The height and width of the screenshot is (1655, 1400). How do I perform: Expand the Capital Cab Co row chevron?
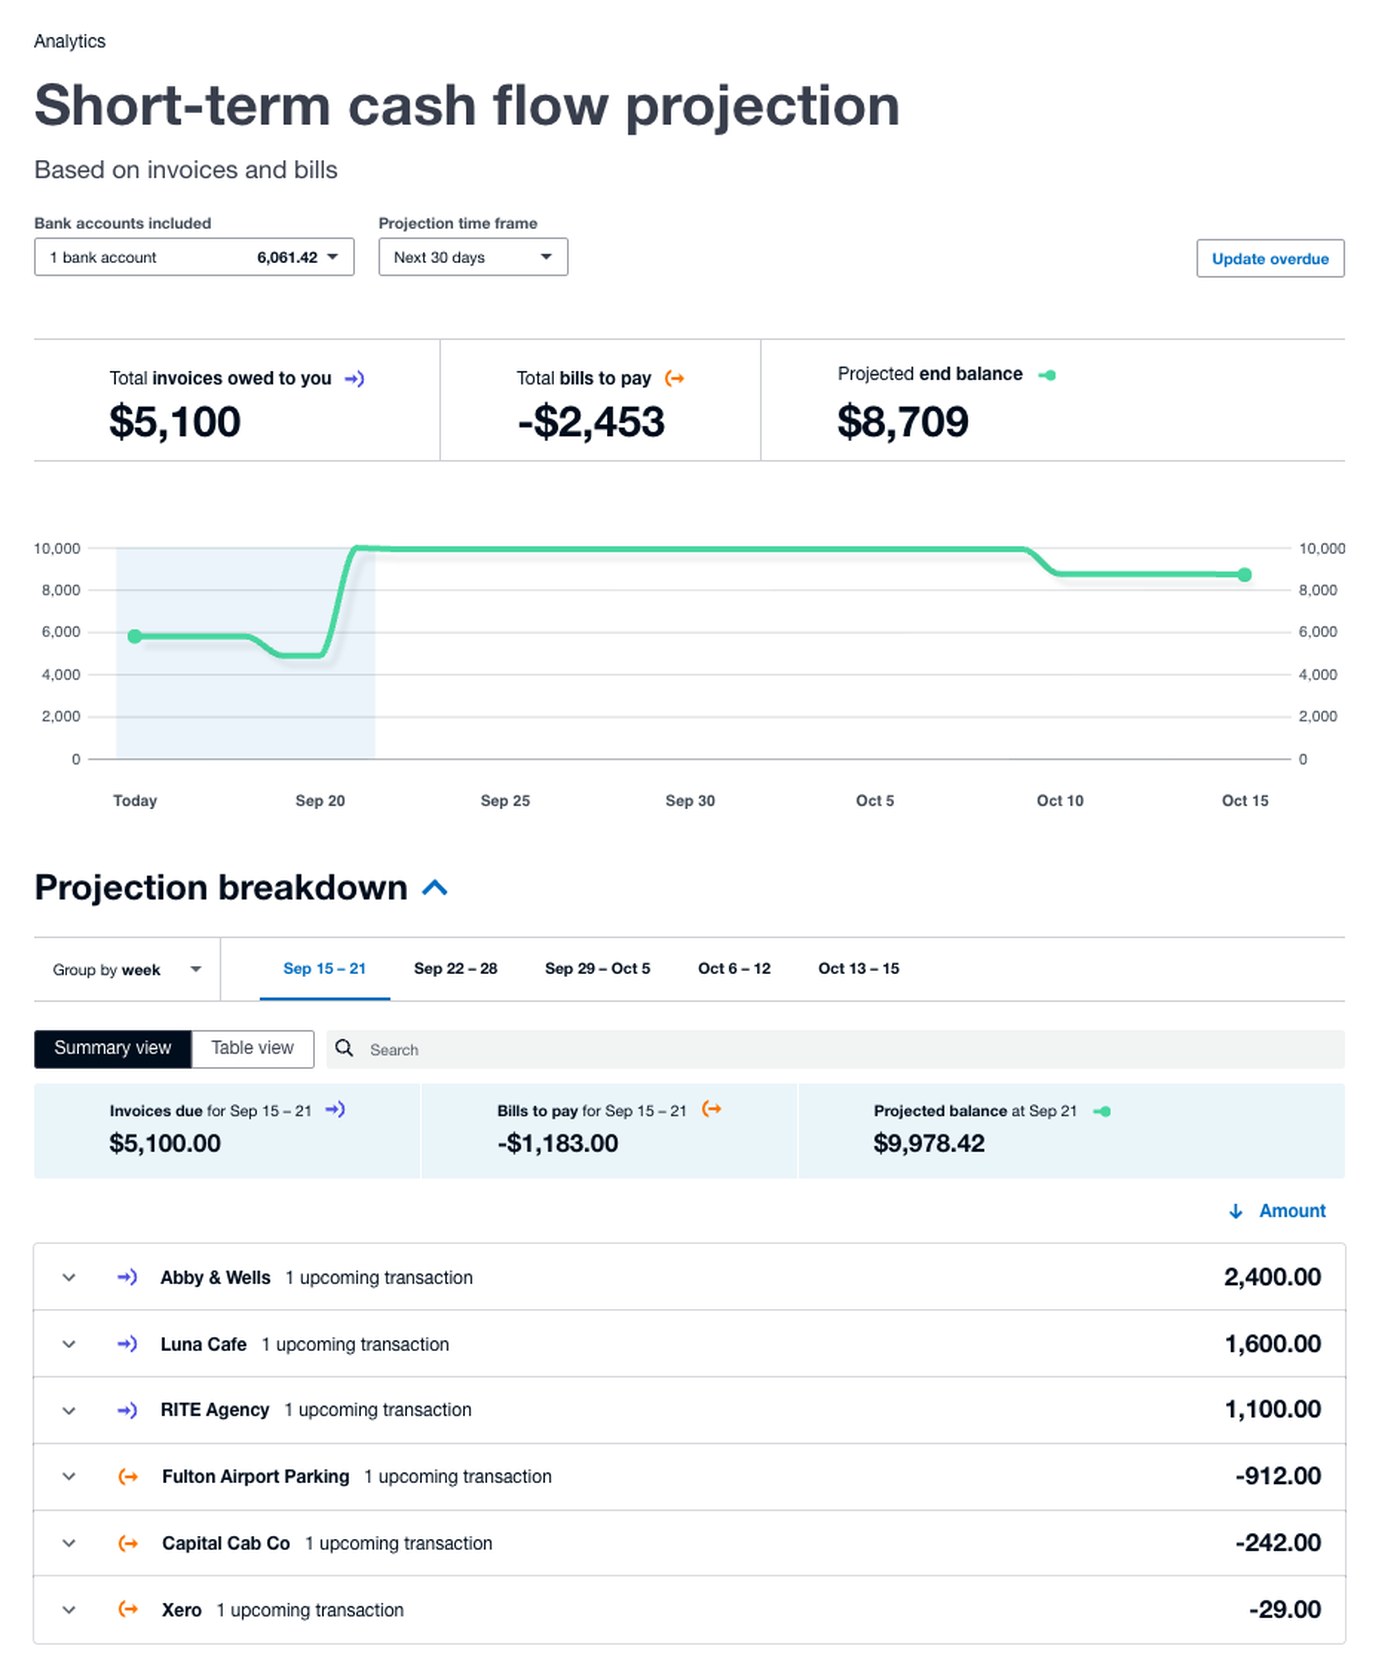coord(69,1543)
